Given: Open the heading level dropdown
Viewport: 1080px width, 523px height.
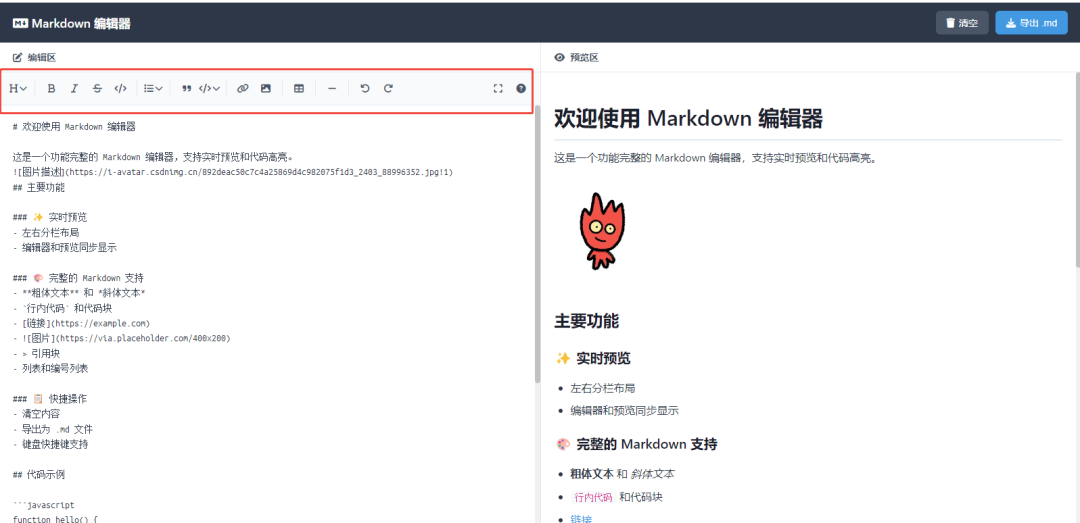Looking at the screenshot, I should click(x=18, y=88).
